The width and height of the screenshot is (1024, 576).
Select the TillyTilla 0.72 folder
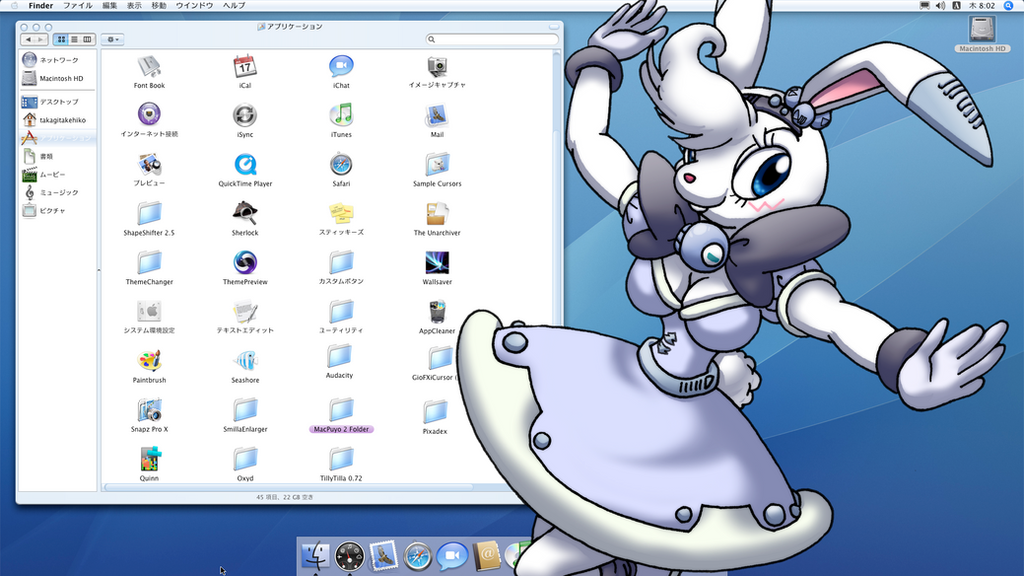click(341, 459)
